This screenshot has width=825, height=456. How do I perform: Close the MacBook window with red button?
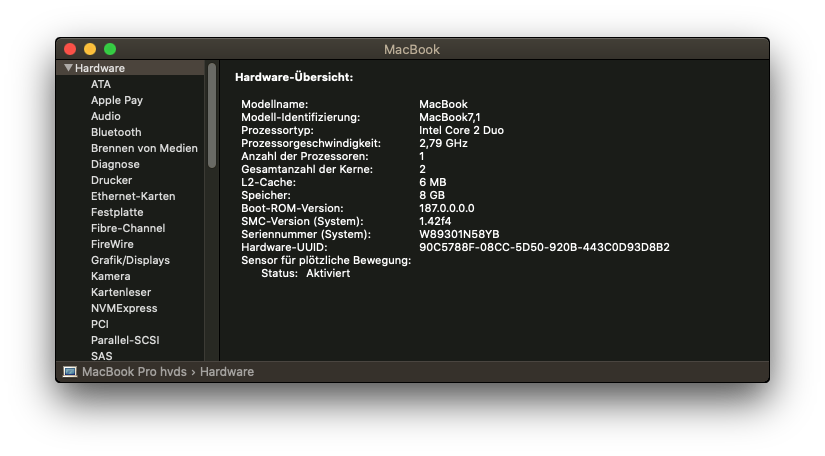(x=70, y=49)
